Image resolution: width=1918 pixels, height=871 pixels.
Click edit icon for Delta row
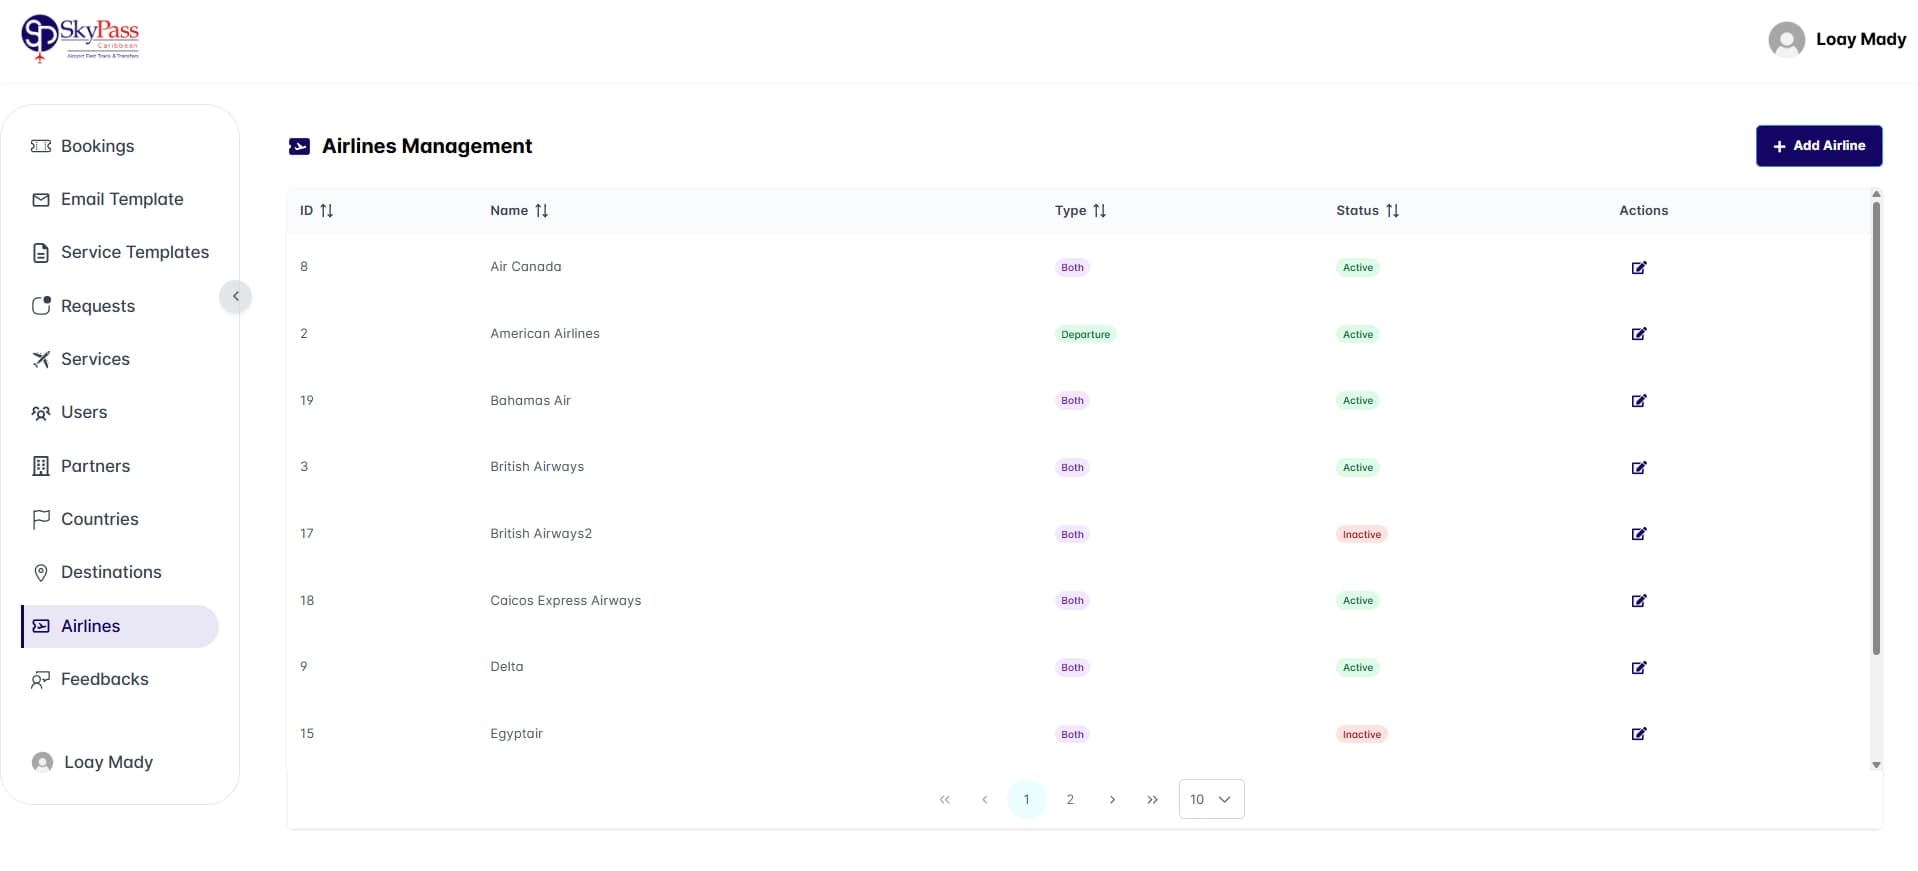[x=1638, y=667]
